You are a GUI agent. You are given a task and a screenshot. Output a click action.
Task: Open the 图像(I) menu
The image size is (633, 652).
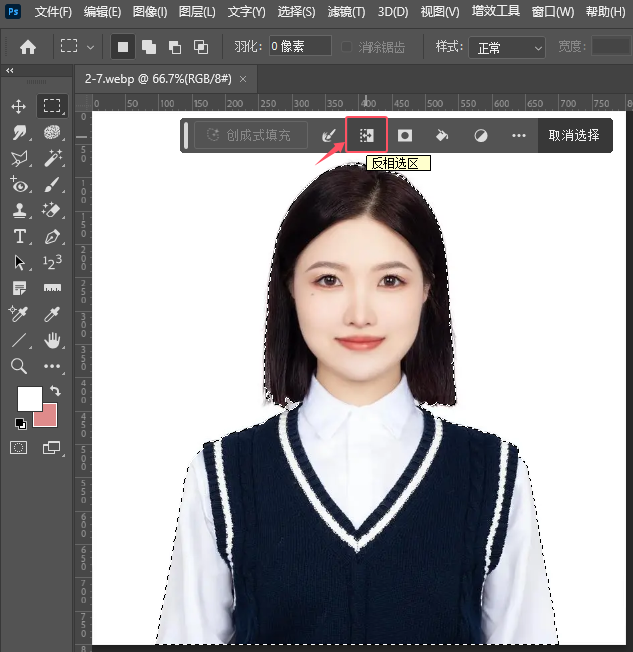pyautogui.click(x=150, y=12)
